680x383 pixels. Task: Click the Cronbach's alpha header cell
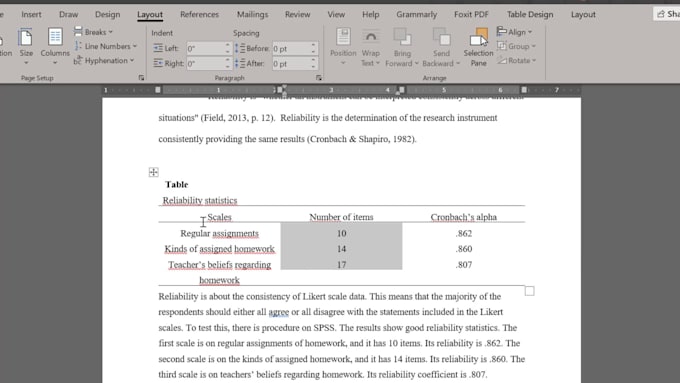point(464,217)
